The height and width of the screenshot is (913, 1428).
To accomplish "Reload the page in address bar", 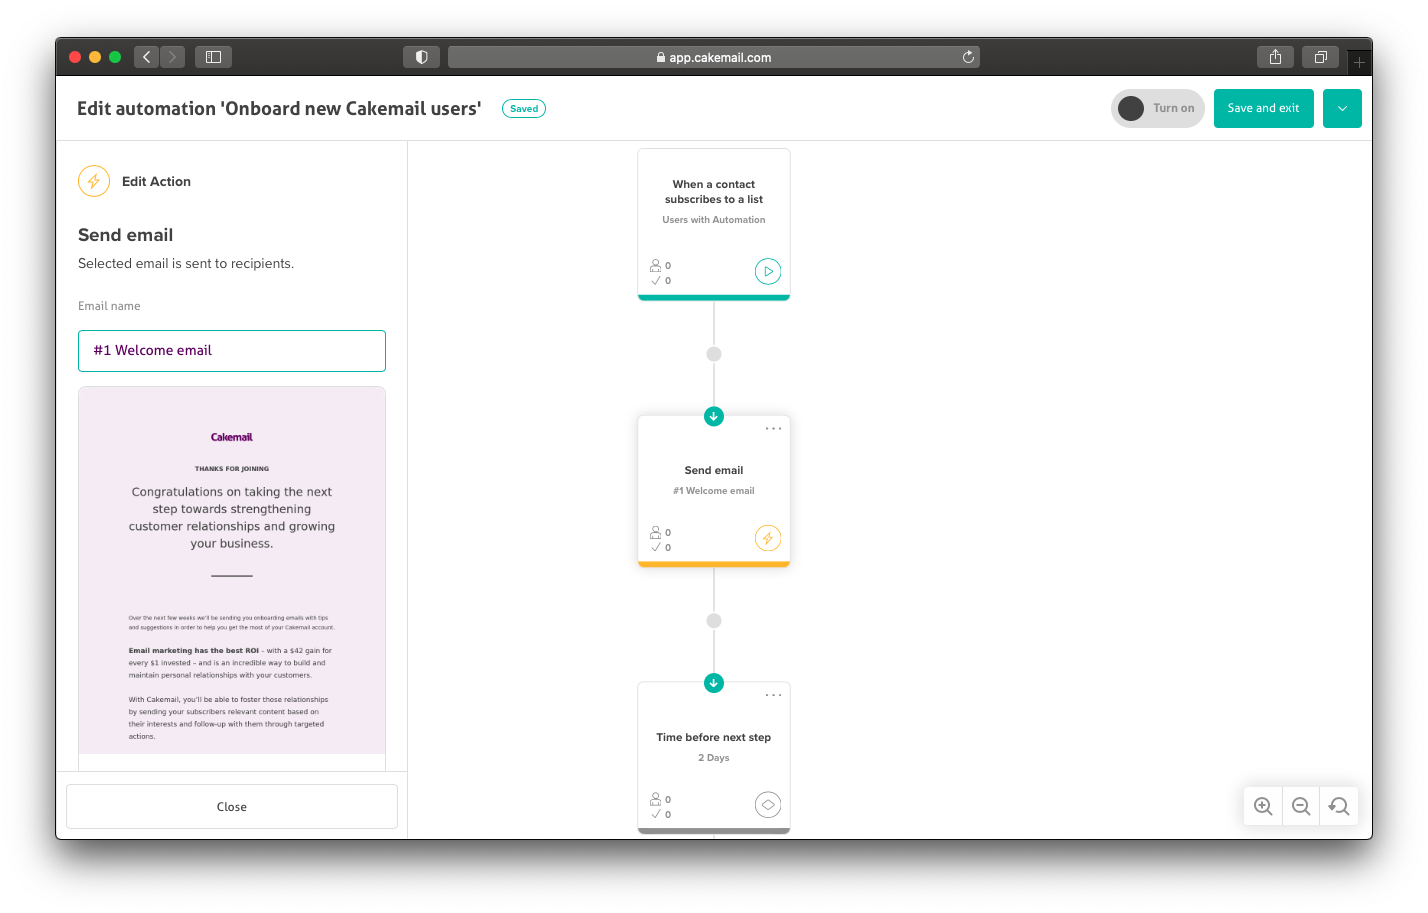I will pos(968,57).
